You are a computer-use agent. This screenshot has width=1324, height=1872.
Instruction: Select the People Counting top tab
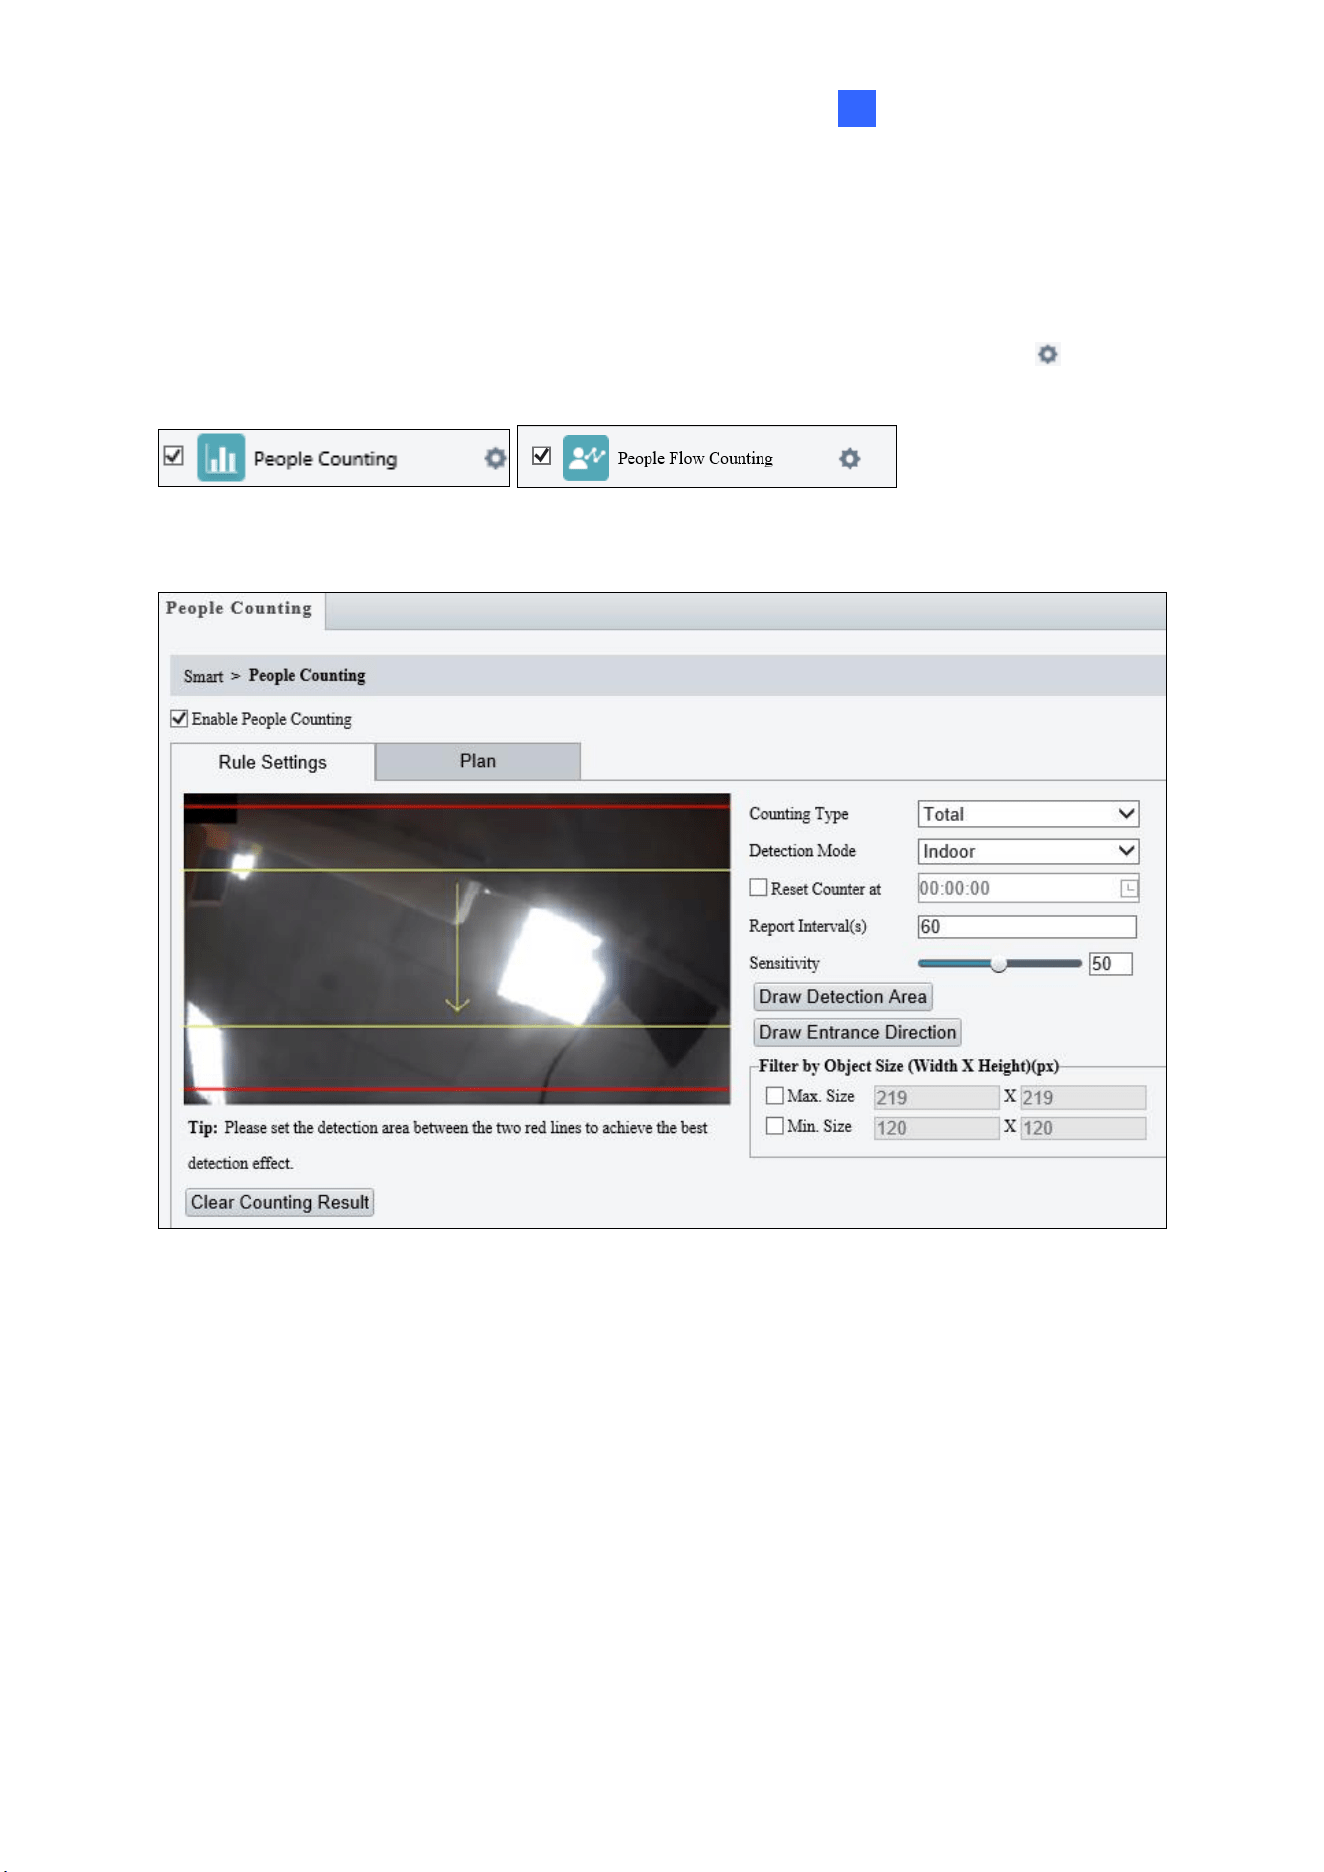coord(240,609)
